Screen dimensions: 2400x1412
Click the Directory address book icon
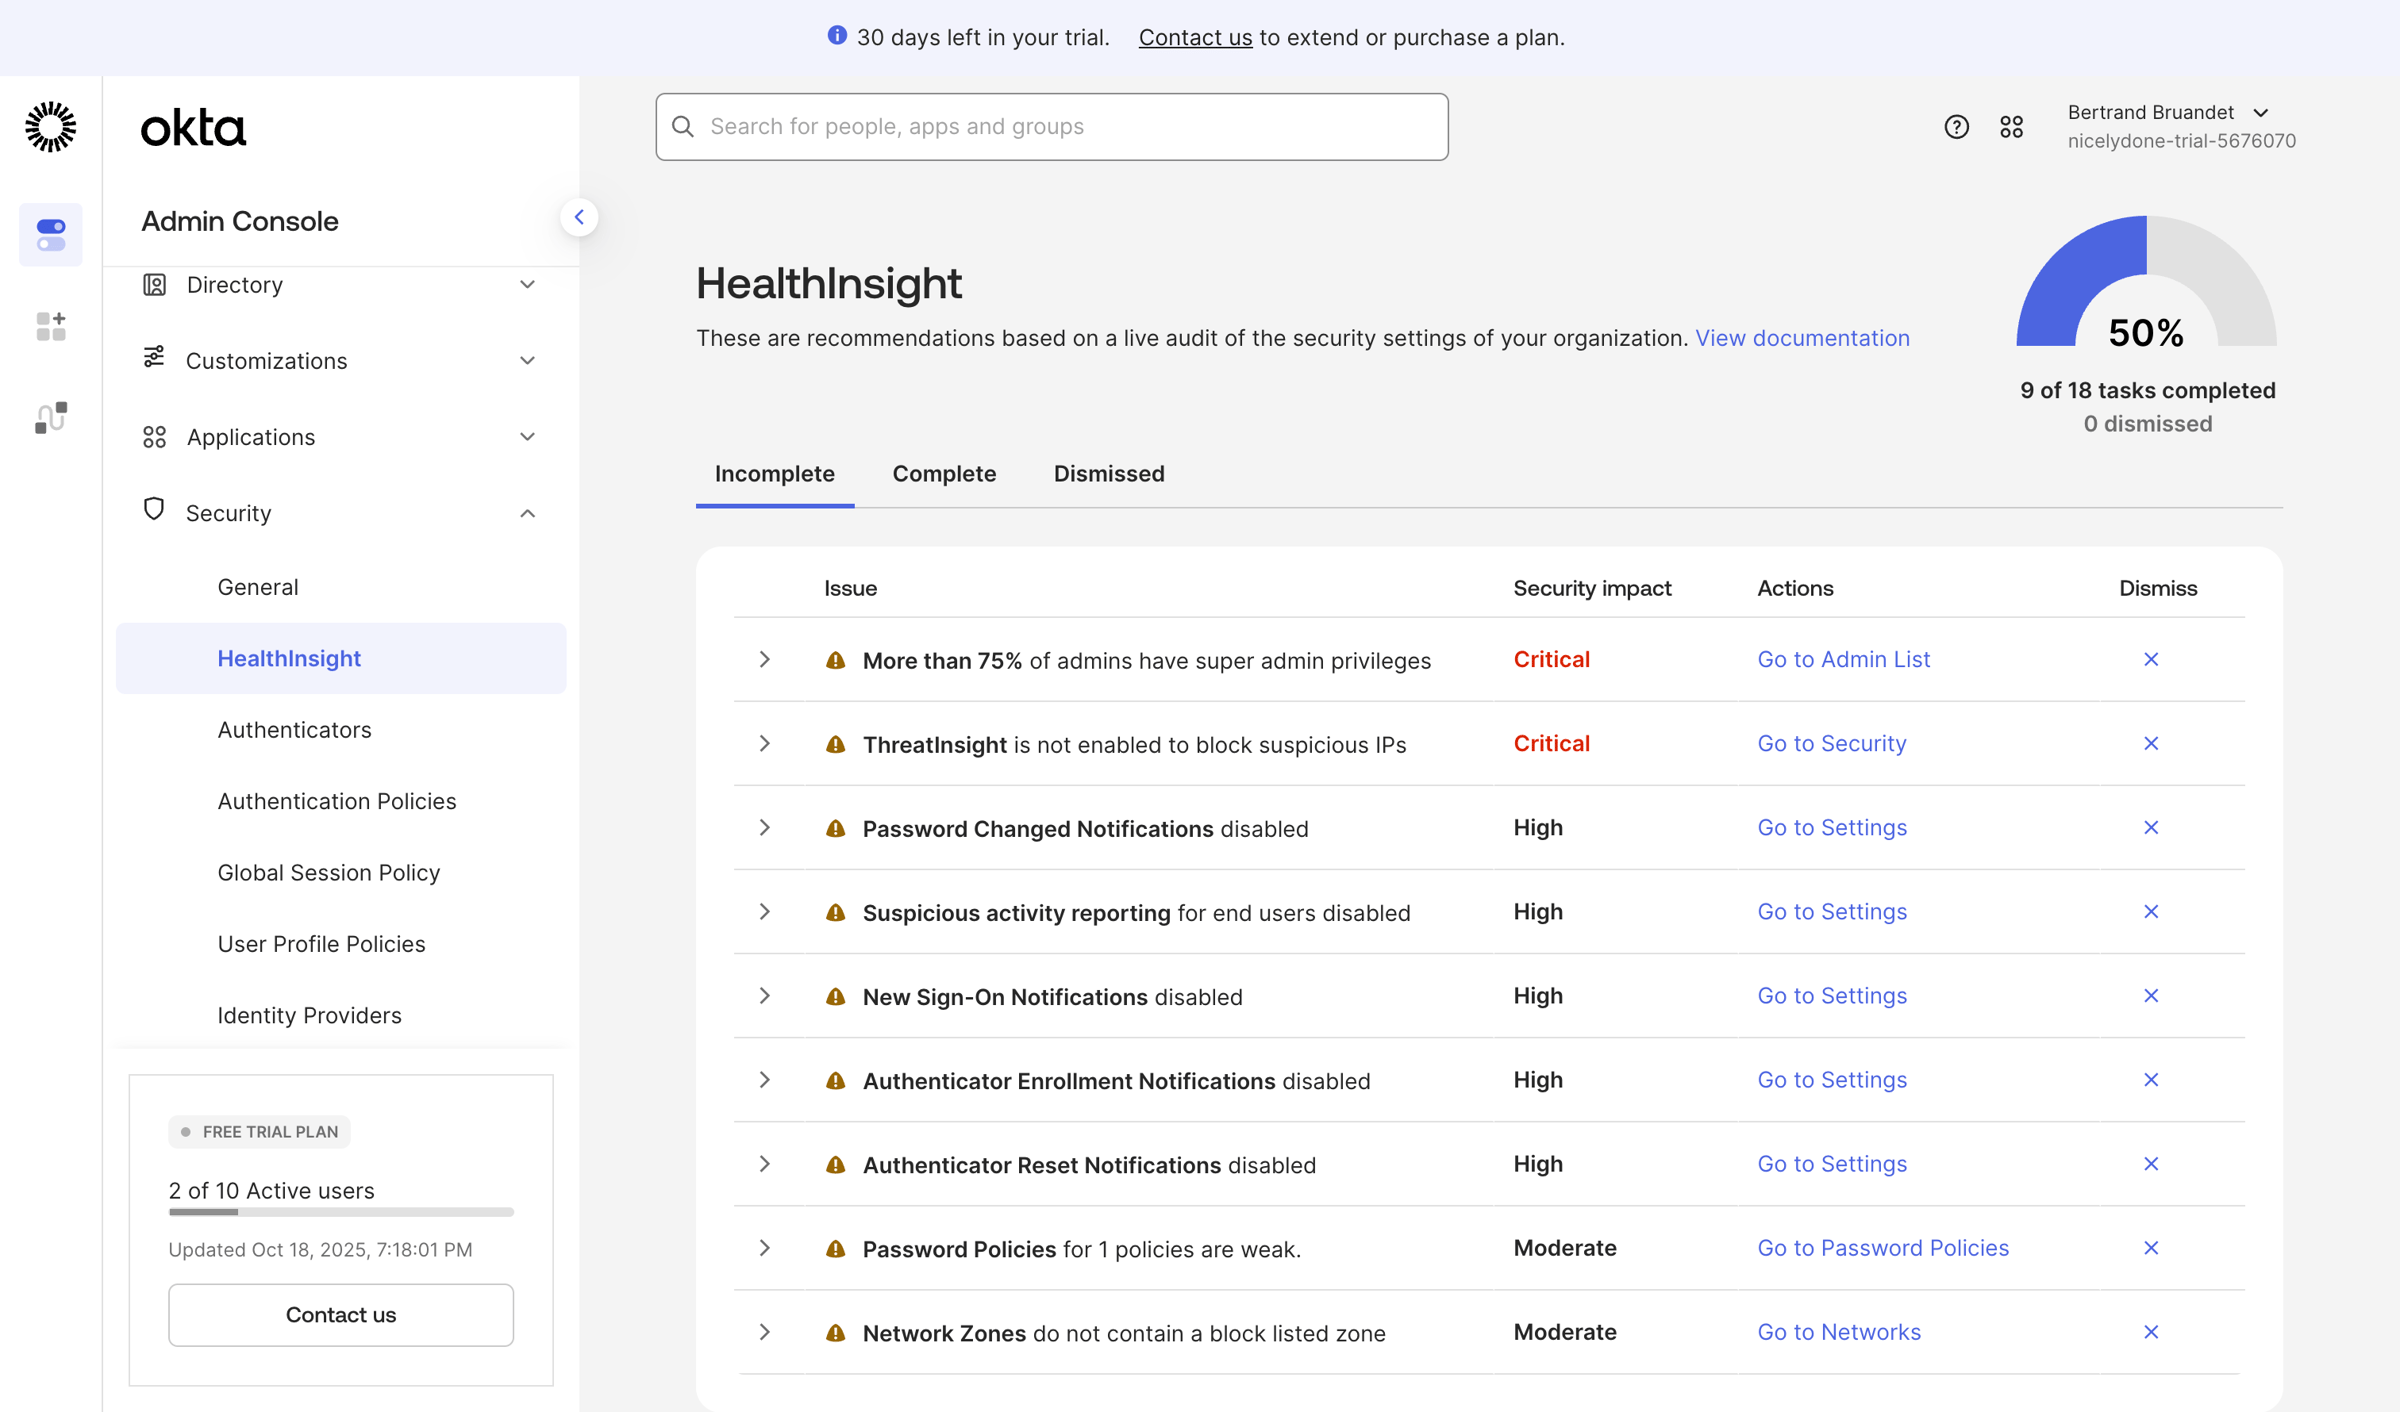[x=154, y=285]
